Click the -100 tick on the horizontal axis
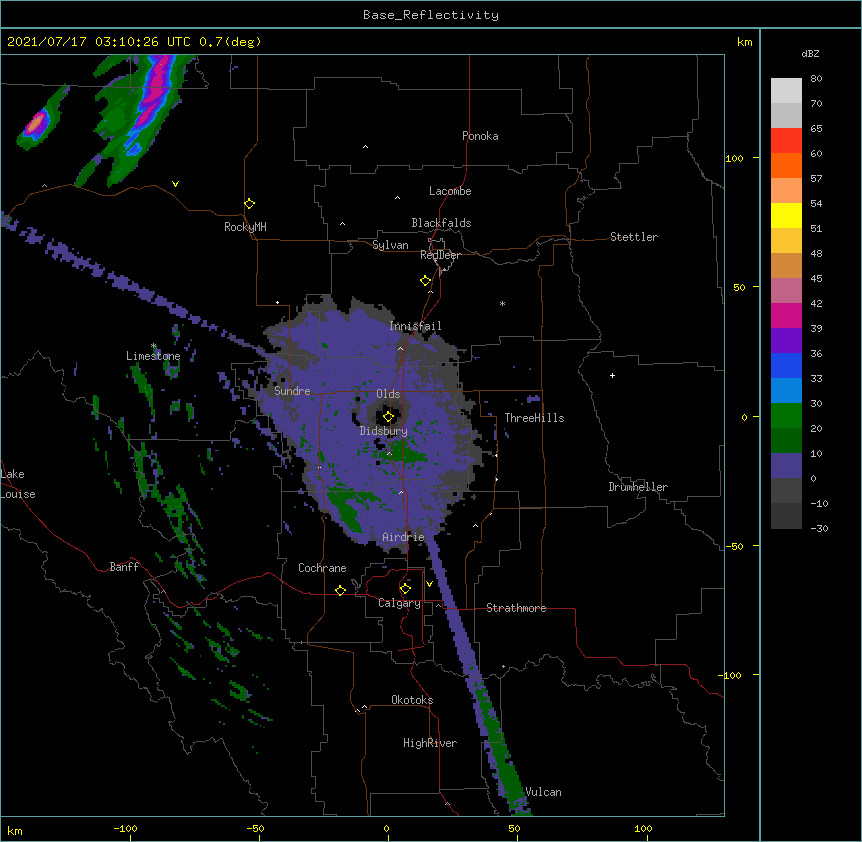 (125, 828)
